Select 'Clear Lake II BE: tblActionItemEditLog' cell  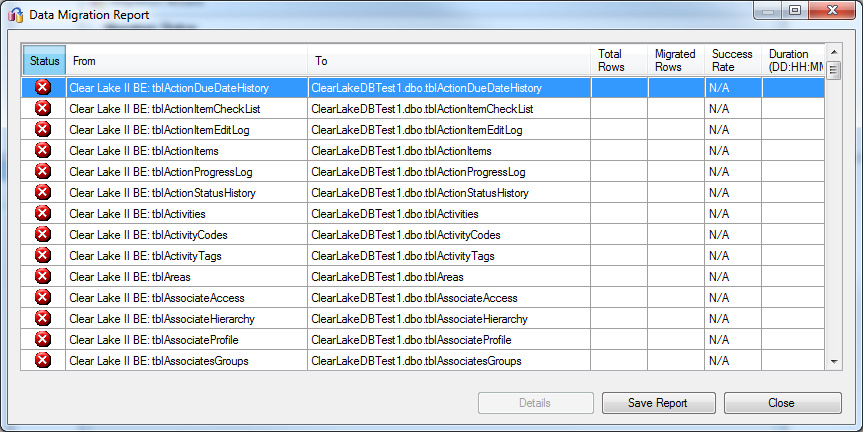pos(187,129)
